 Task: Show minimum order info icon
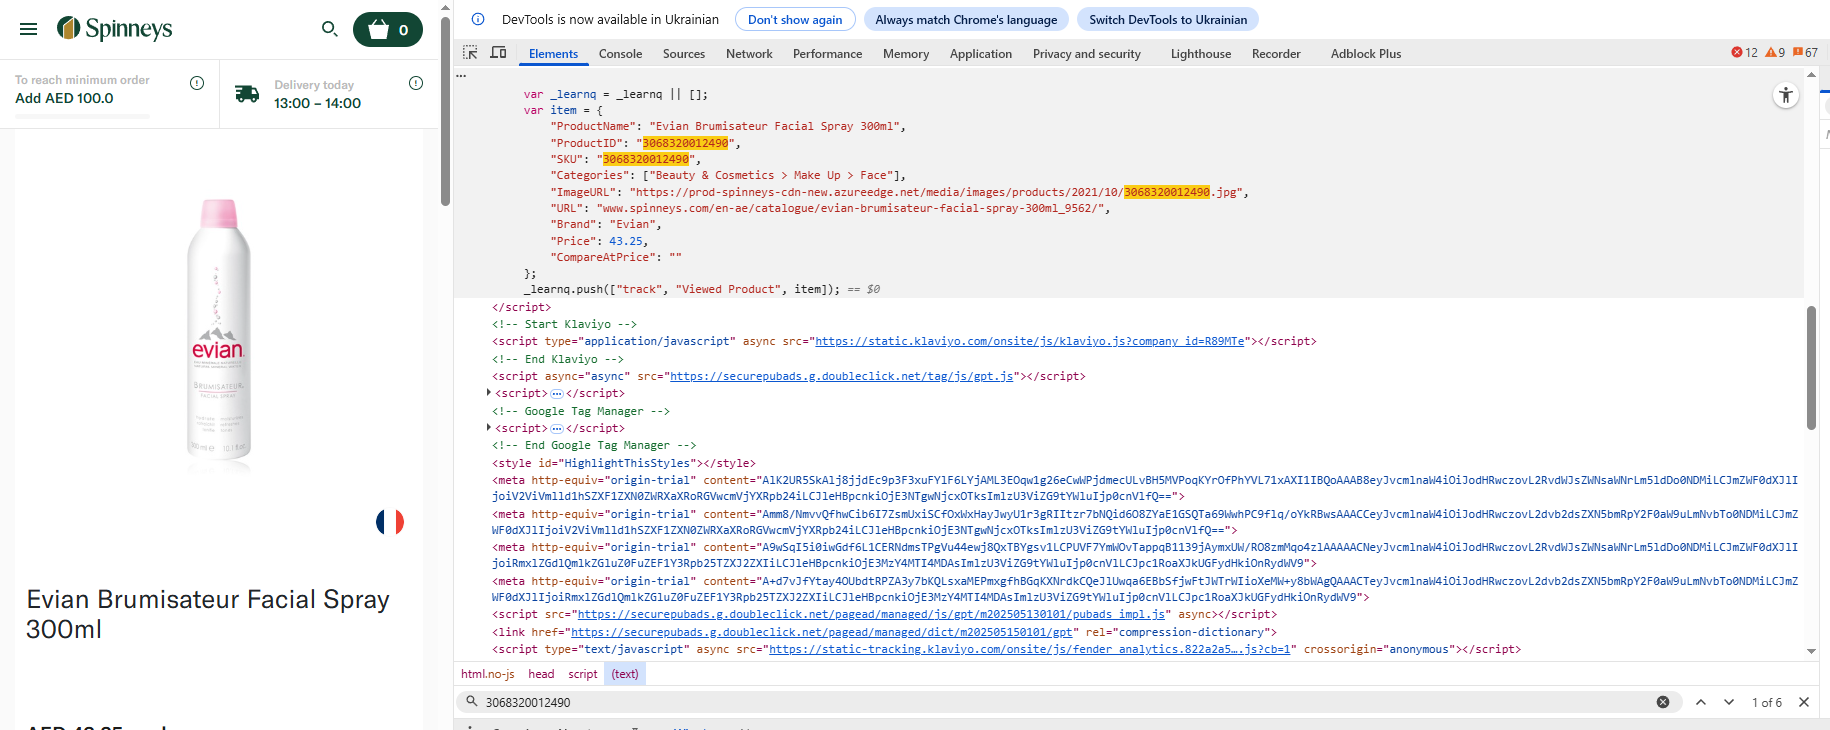(197, 83)
